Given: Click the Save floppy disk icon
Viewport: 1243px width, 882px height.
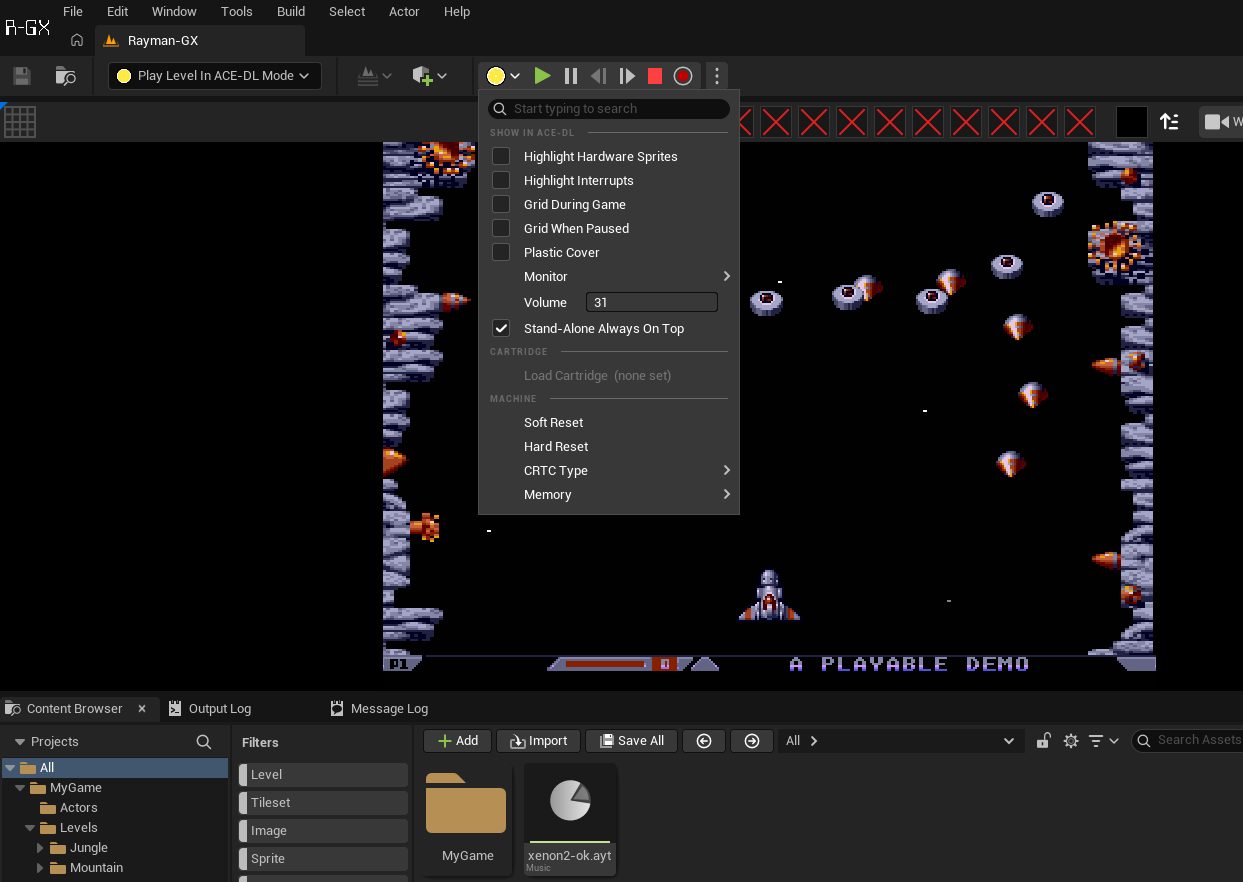Looking at the screenshot, I should click(22, 76).
